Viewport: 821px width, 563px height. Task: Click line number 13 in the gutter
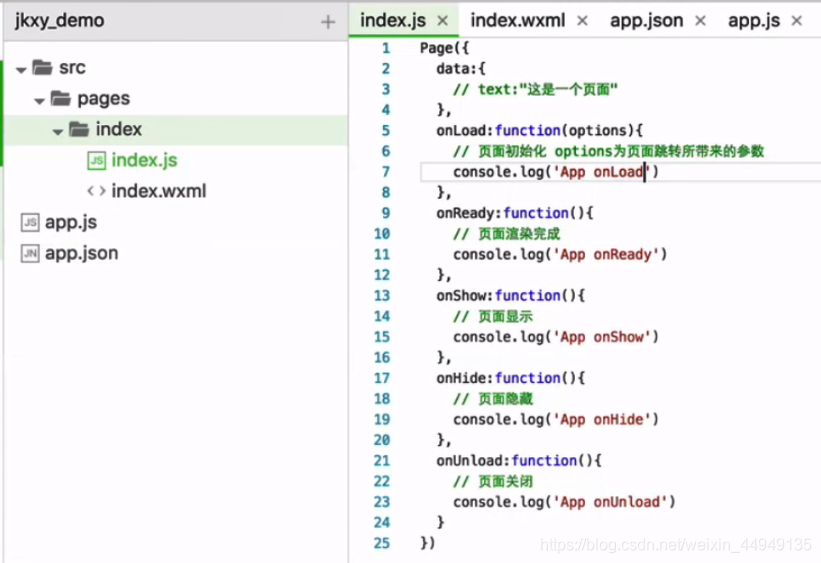[382, 295]
